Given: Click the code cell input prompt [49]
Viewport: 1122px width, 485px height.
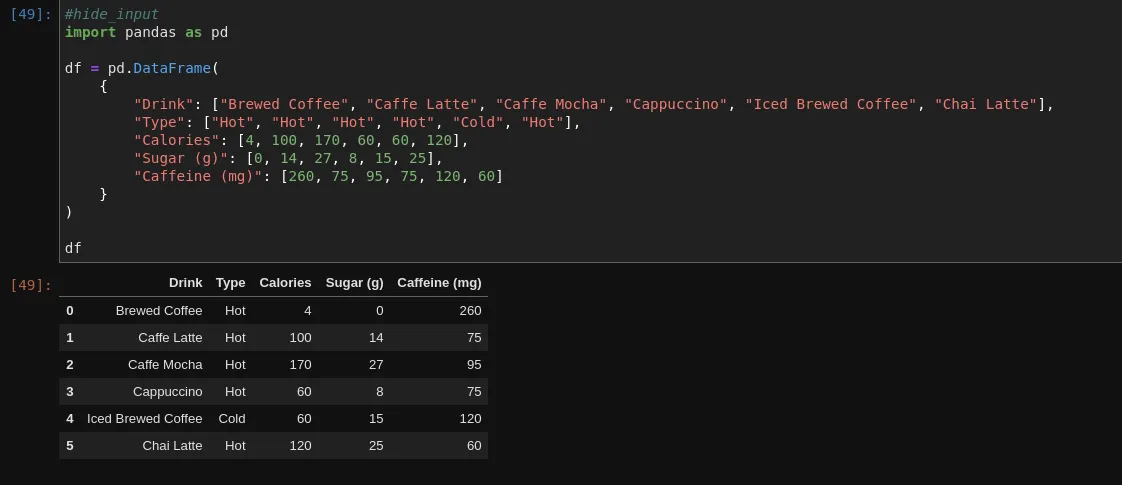Looking at the screenshot, I should [x=30, y=15].
